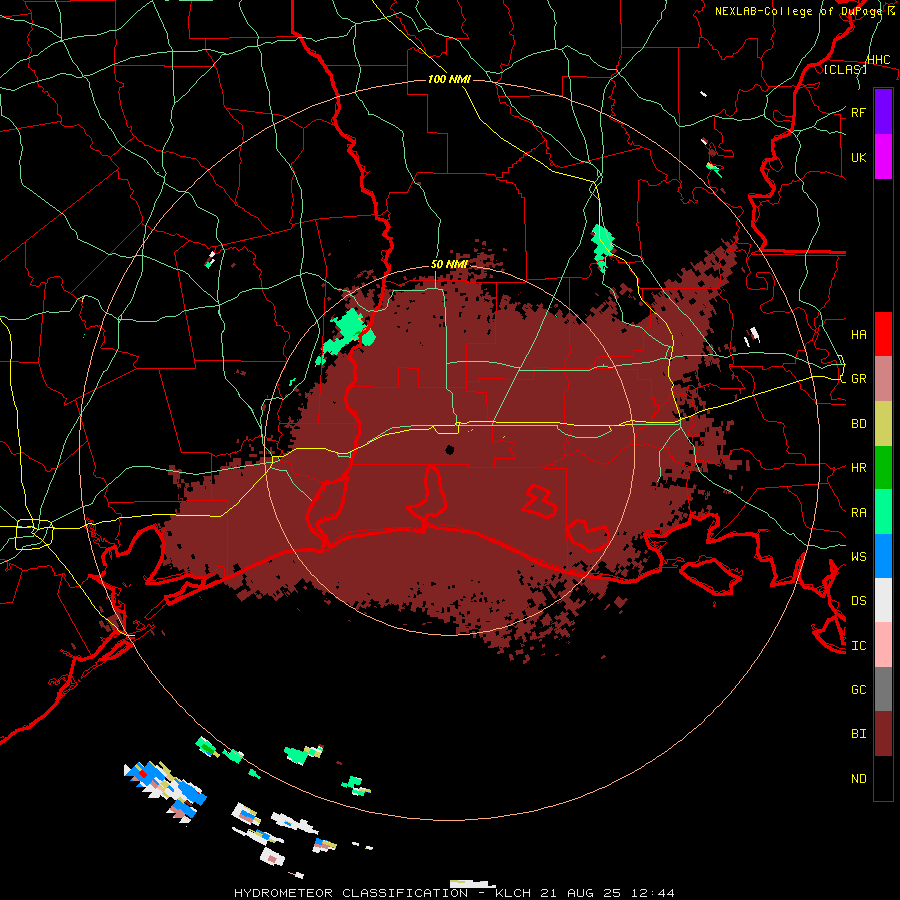Click the 'GR' legend label

coord(858,379)
